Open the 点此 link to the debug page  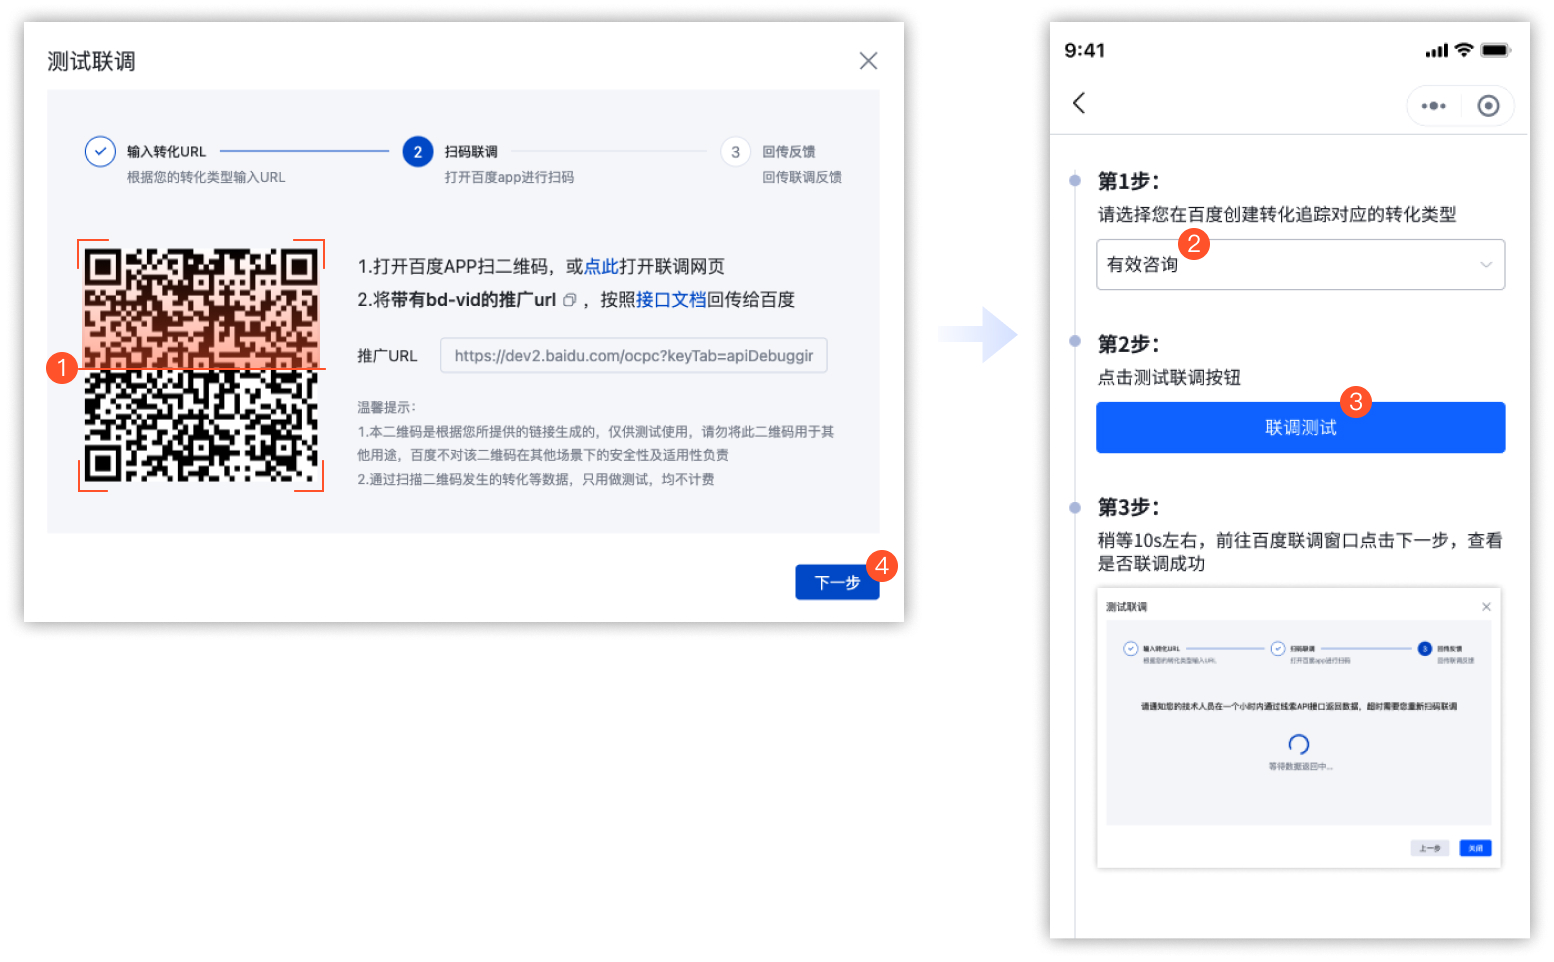pyautogui.click(x=601, y=267)
